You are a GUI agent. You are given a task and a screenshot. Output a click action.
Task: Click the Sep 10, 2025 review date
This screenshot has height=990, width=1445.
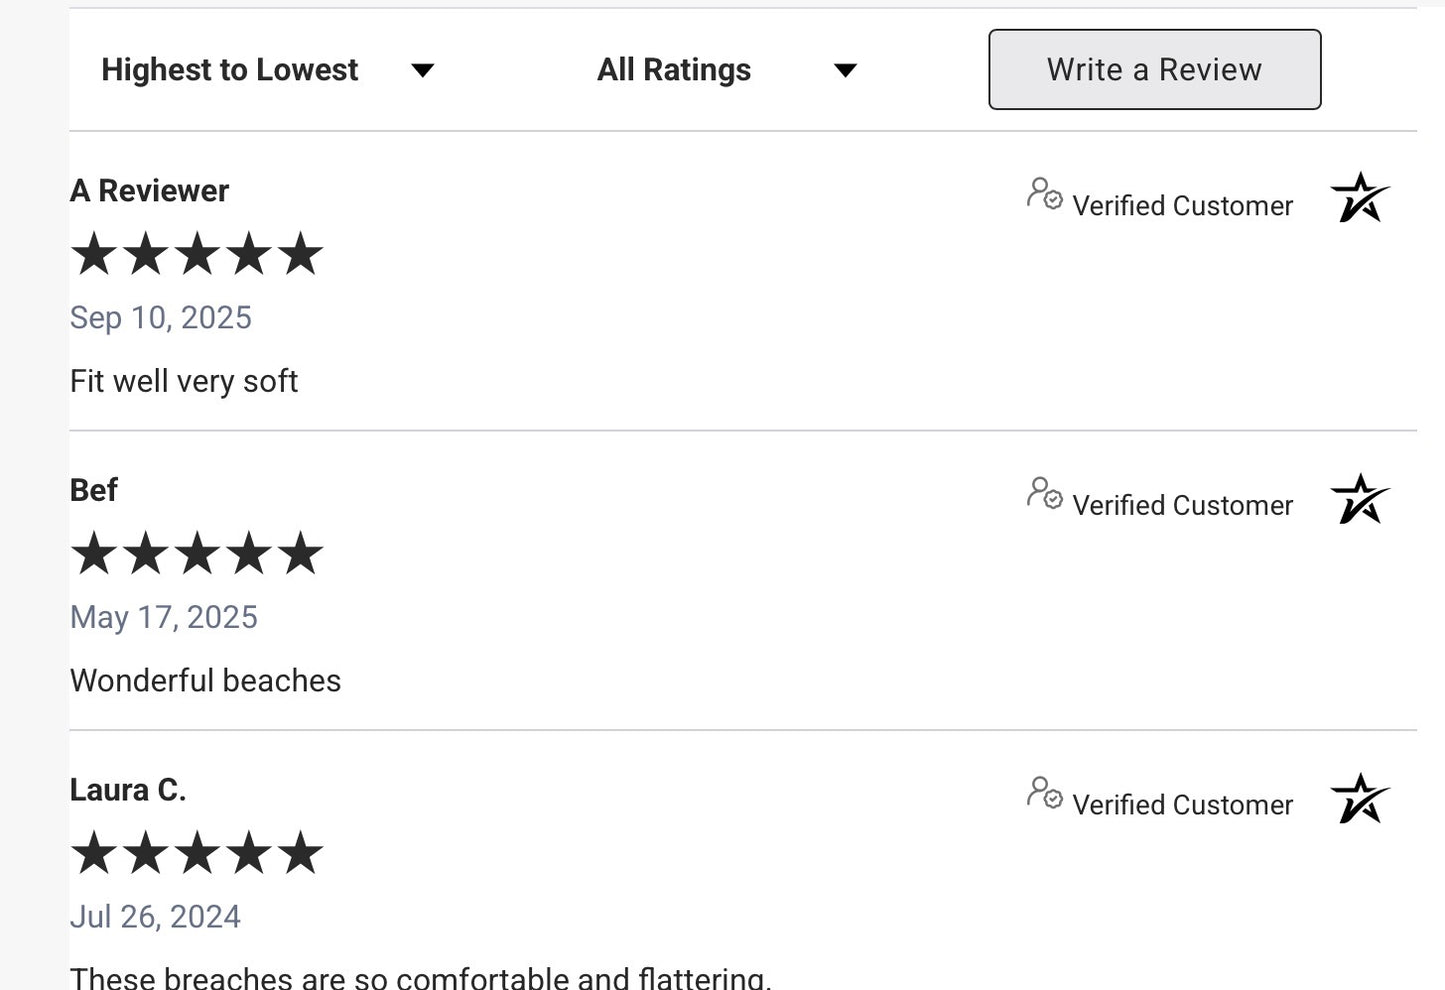[x=161, y=318]
